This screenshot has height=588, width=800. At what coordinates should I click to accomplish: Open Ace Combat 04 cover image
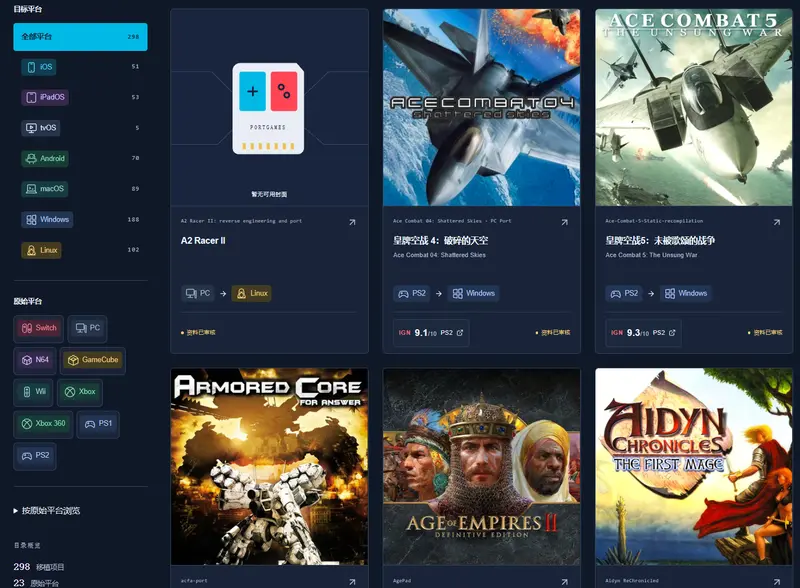(482, 108)
